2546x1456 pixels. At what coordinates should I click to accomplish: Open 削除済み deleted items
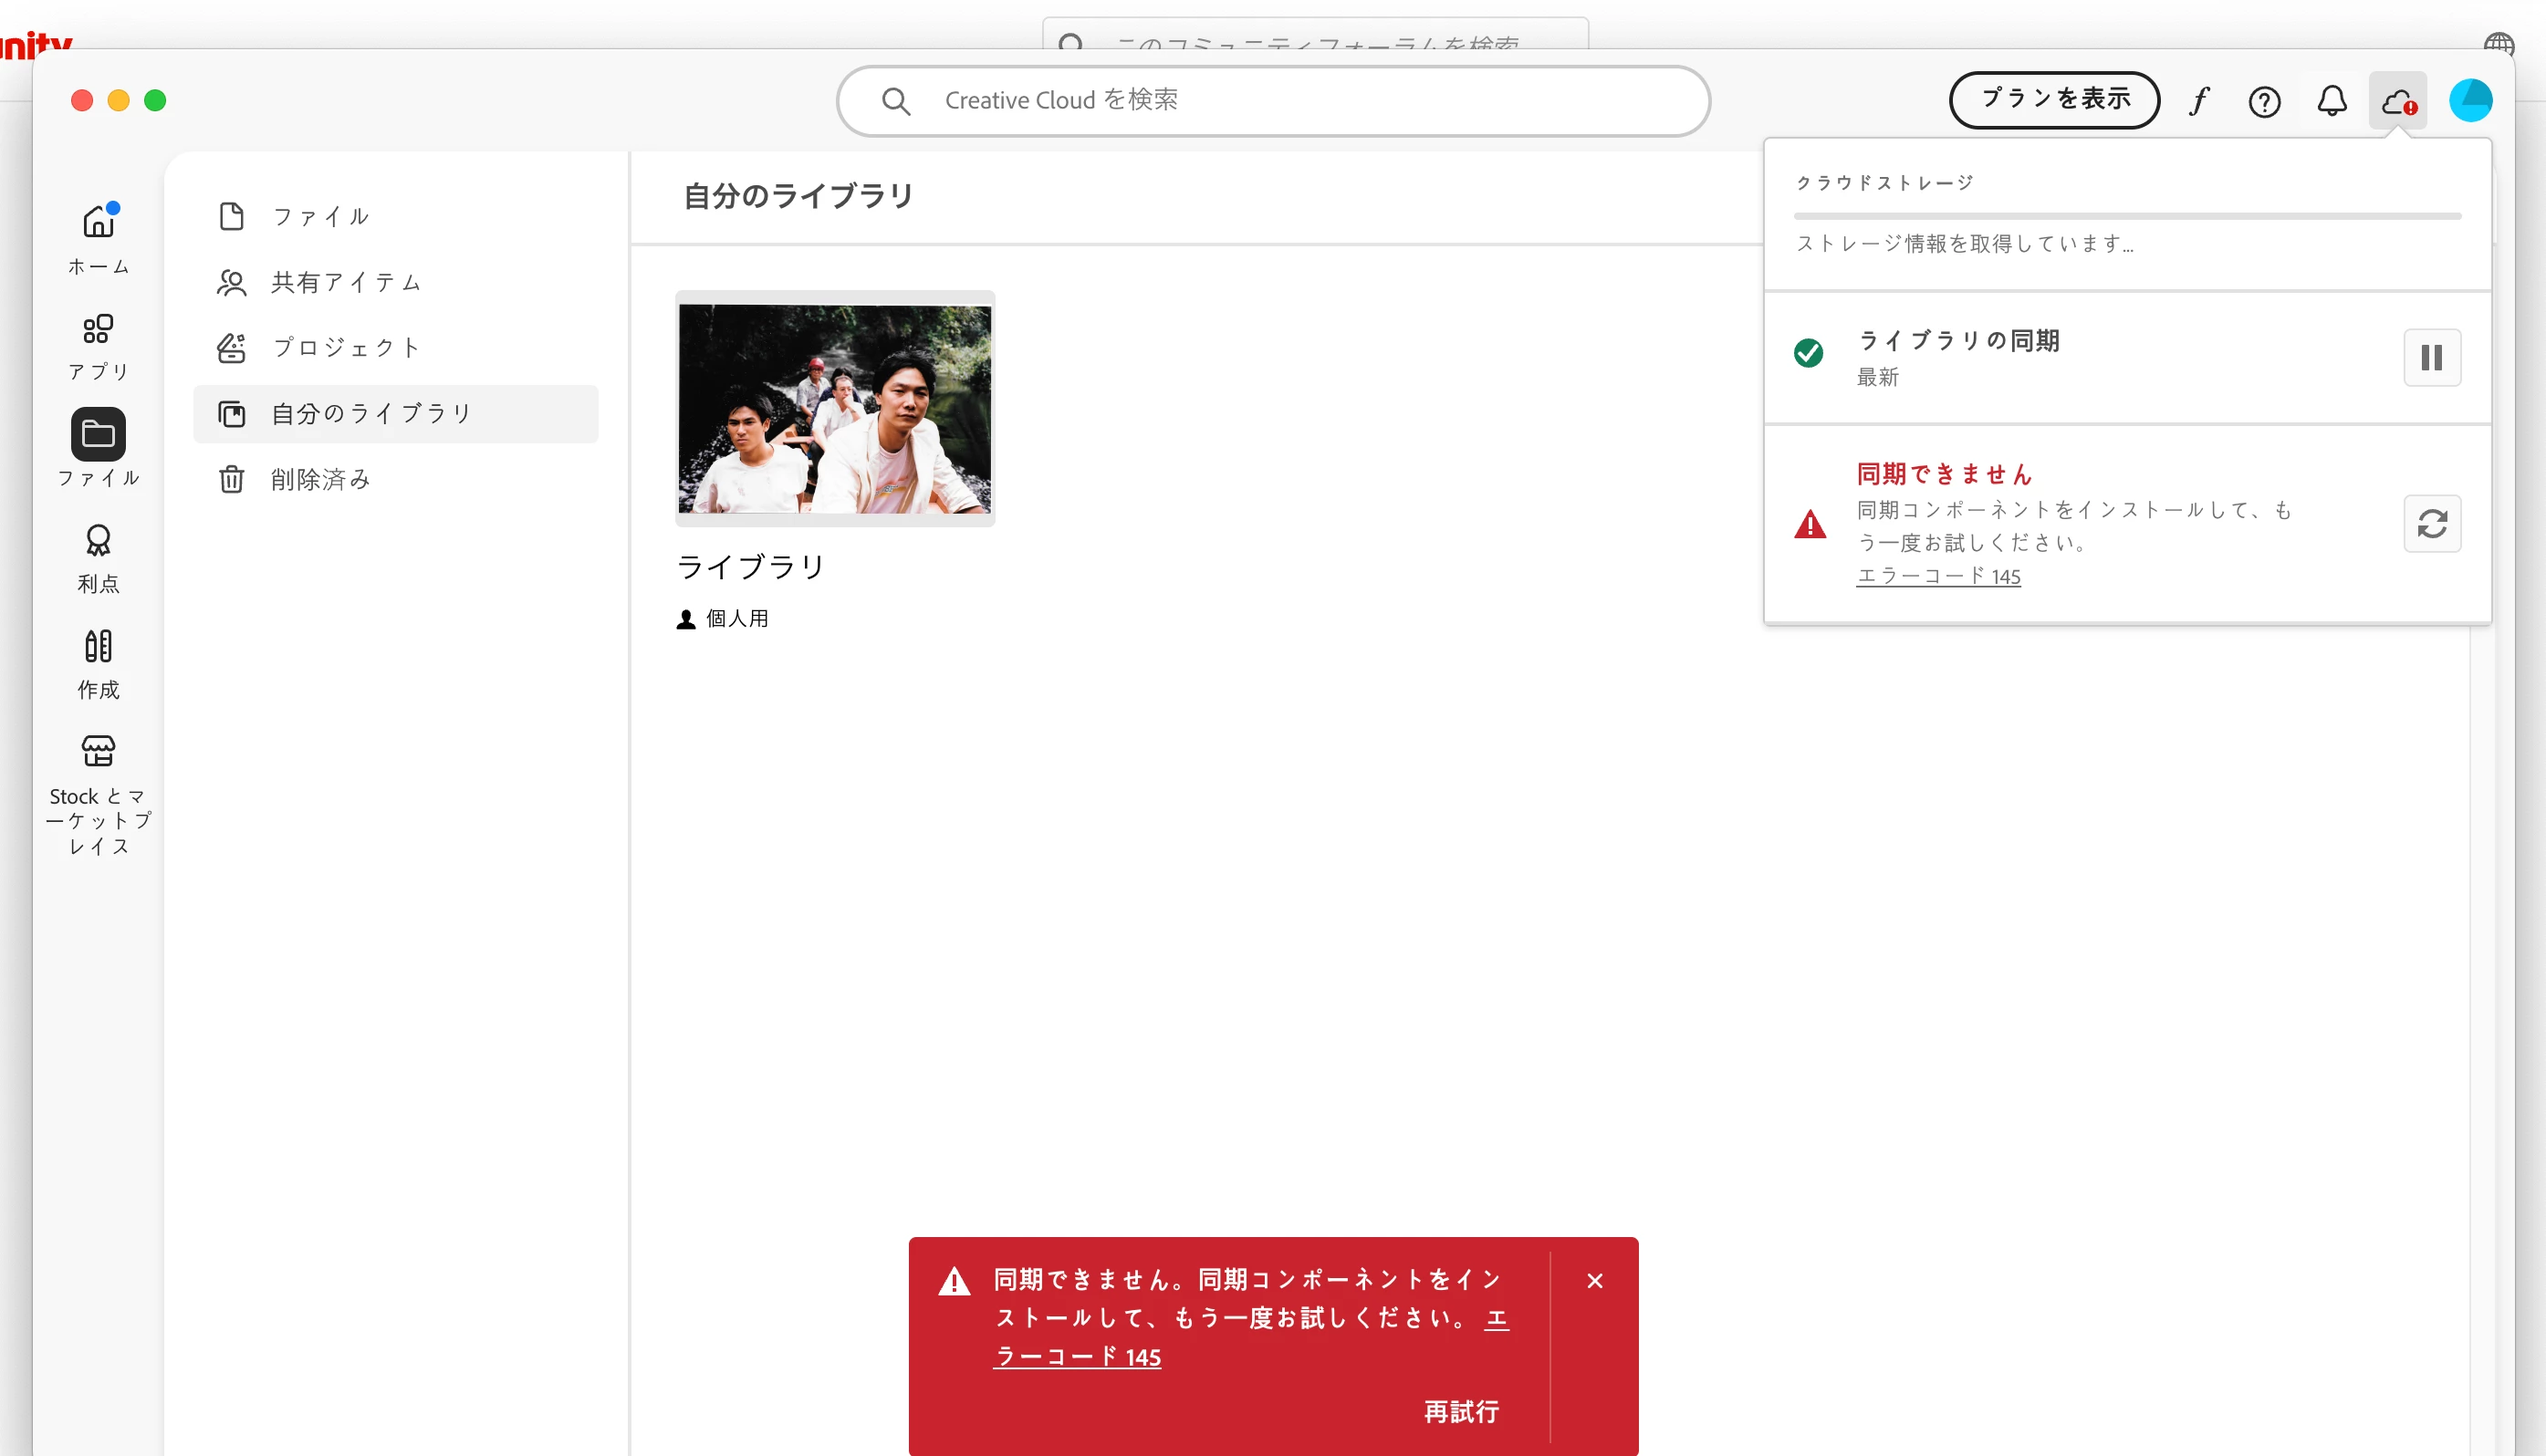coord(320,480)
